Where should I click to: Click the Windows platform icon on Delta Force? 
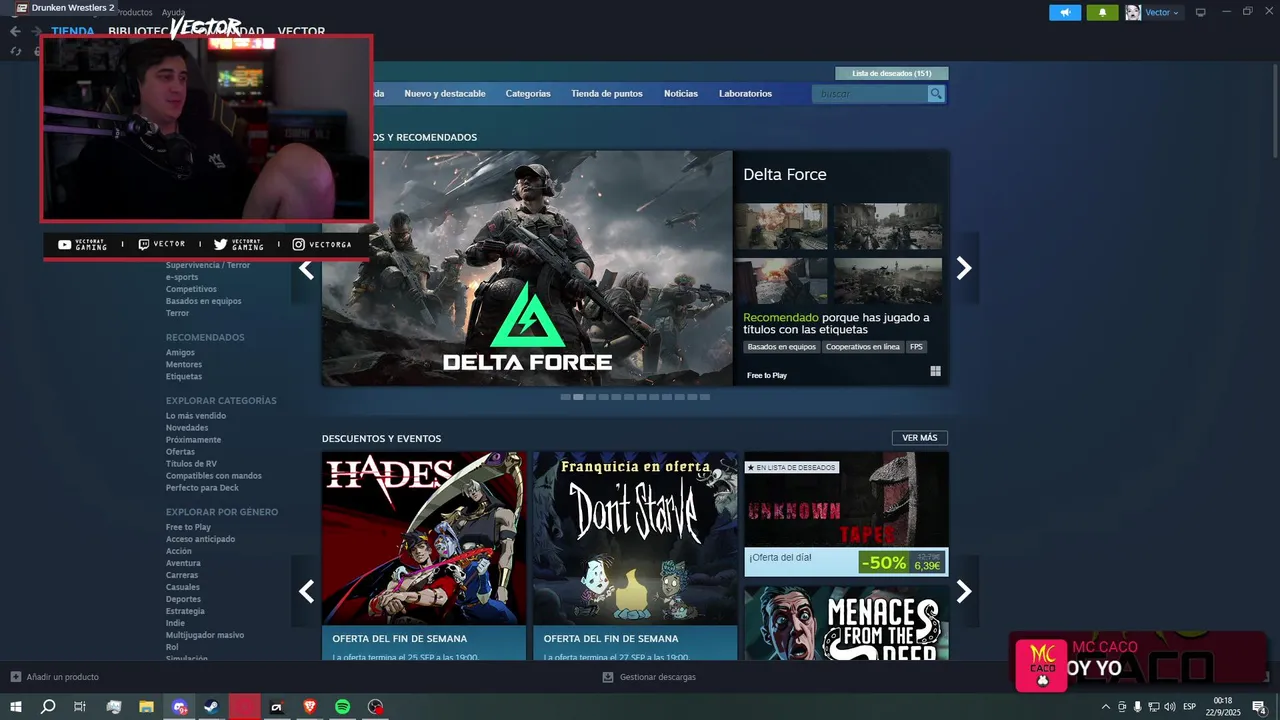point(935,371)
